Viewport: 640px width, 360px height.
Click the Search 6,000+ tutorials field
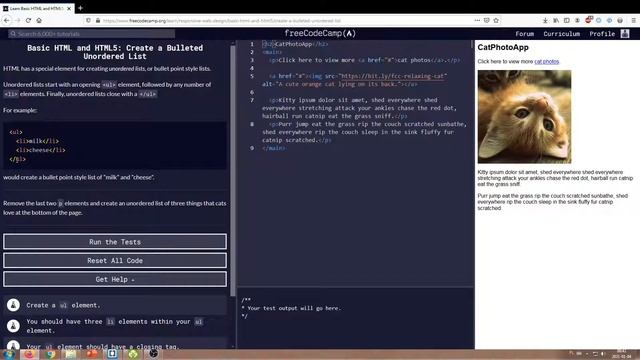pos(92,34)
